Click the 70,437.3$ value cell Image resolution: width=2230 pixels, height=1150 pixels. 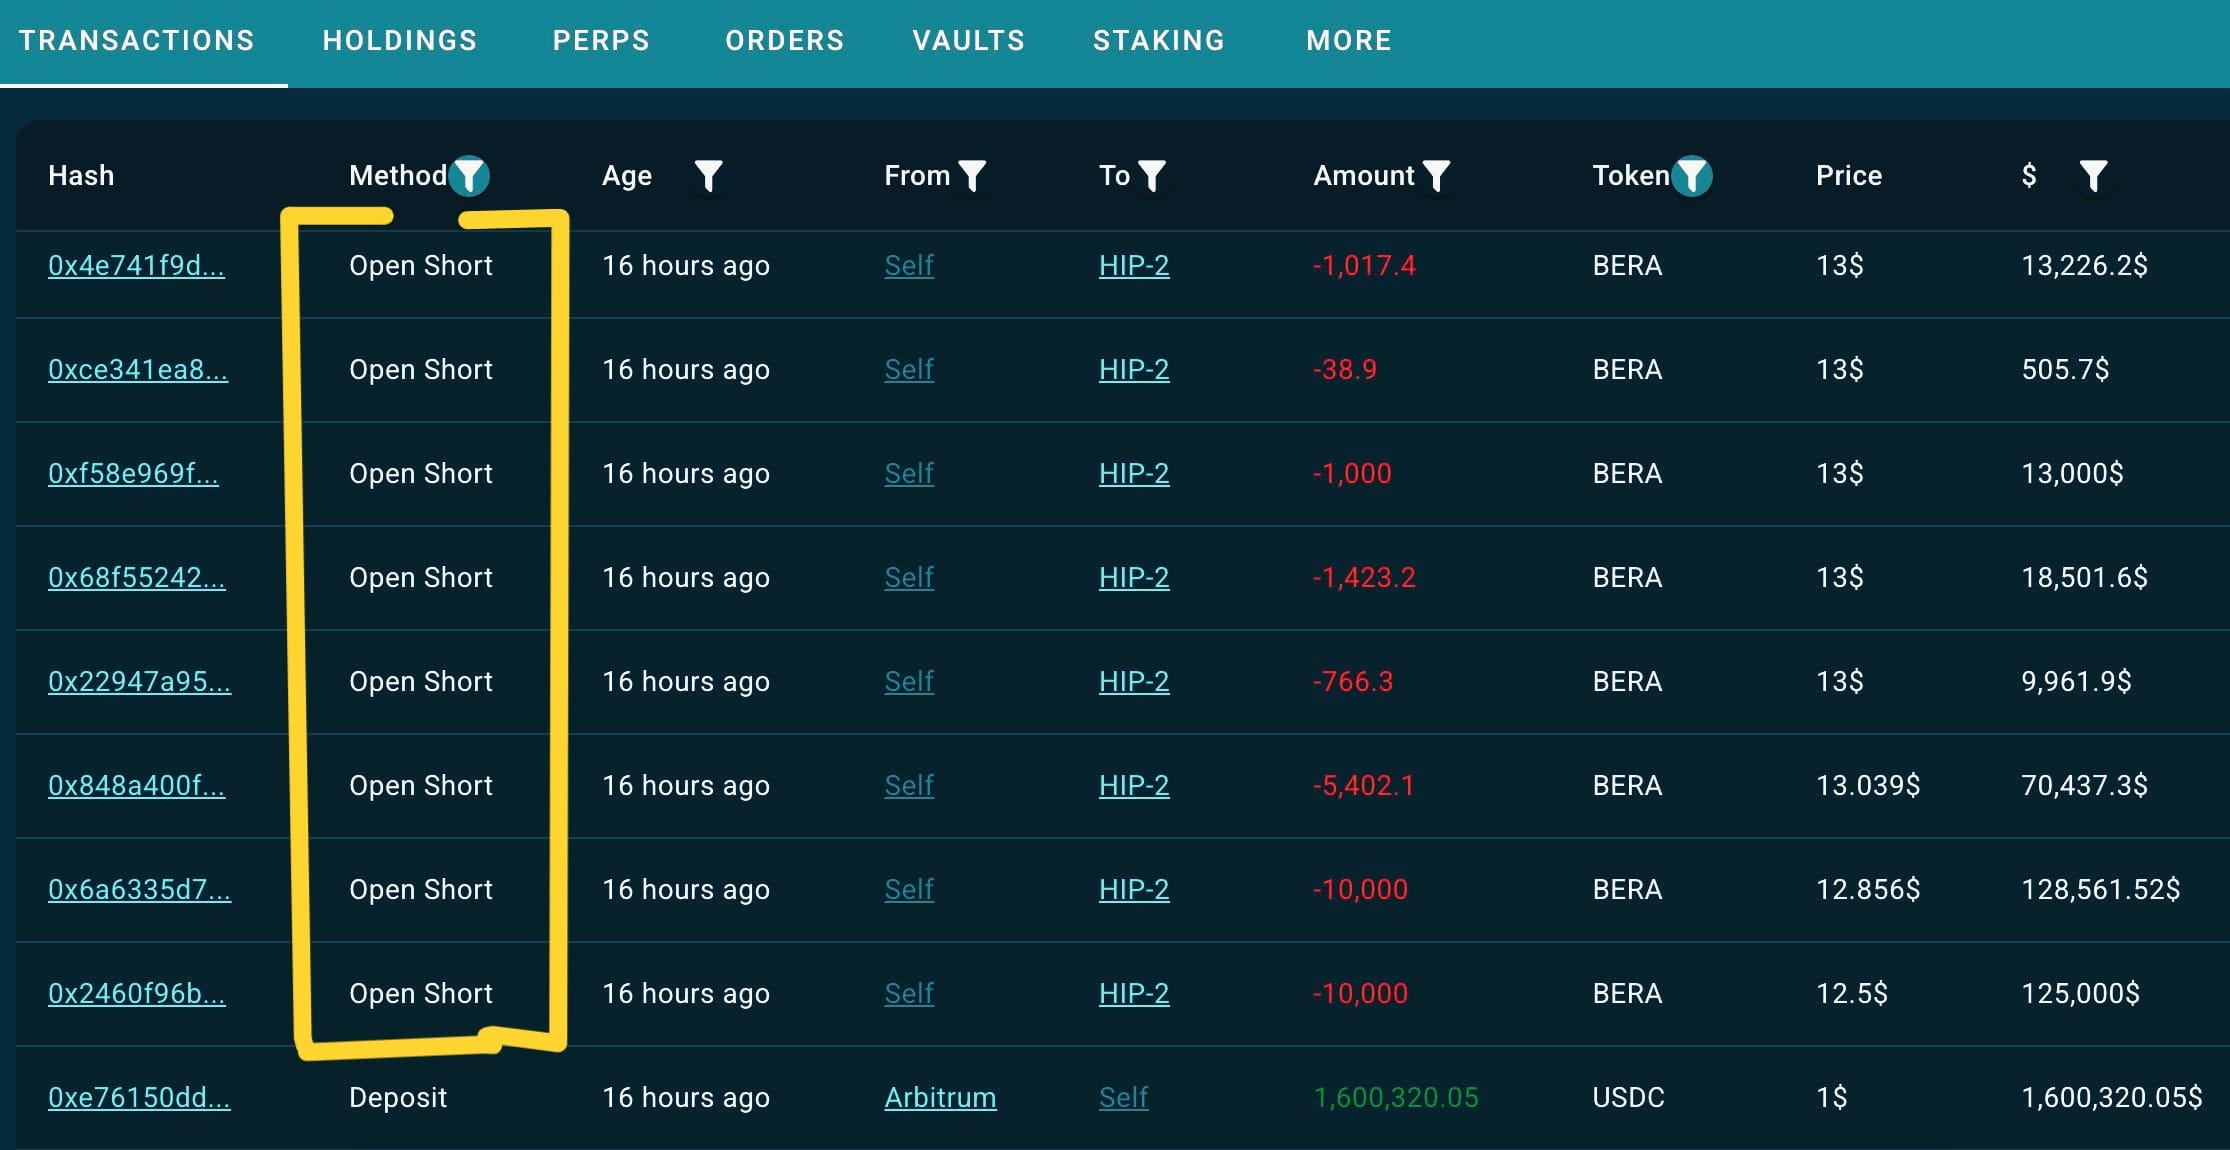(x=2085, y=786)
